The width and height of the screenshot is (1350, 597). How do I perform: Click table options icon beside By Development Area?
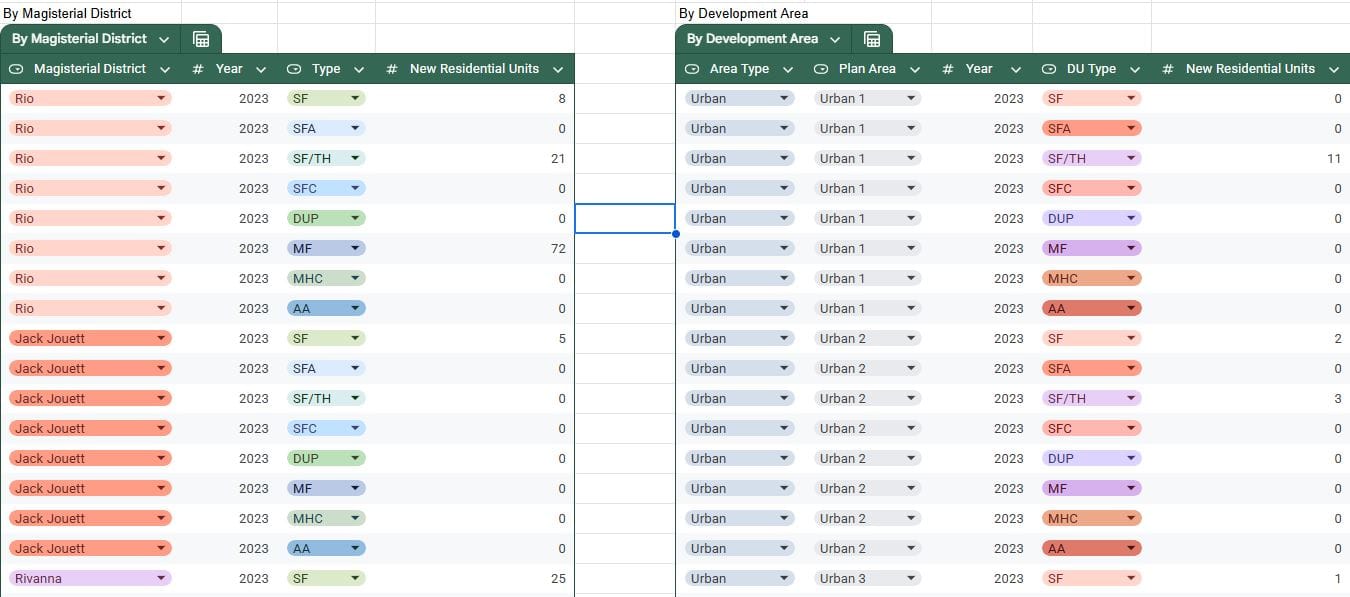tap(872, 39)
